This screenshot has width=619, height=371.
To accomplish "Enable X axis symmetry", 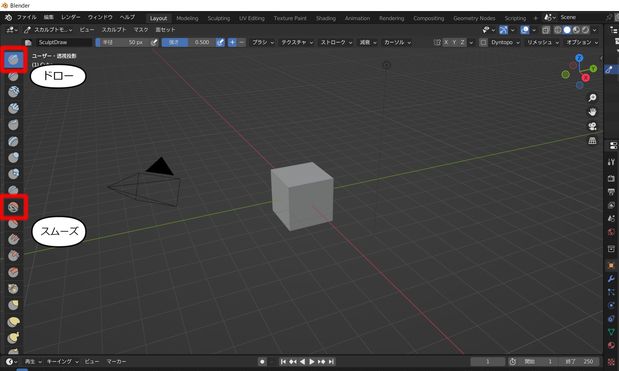I will [x=446, y=42].
